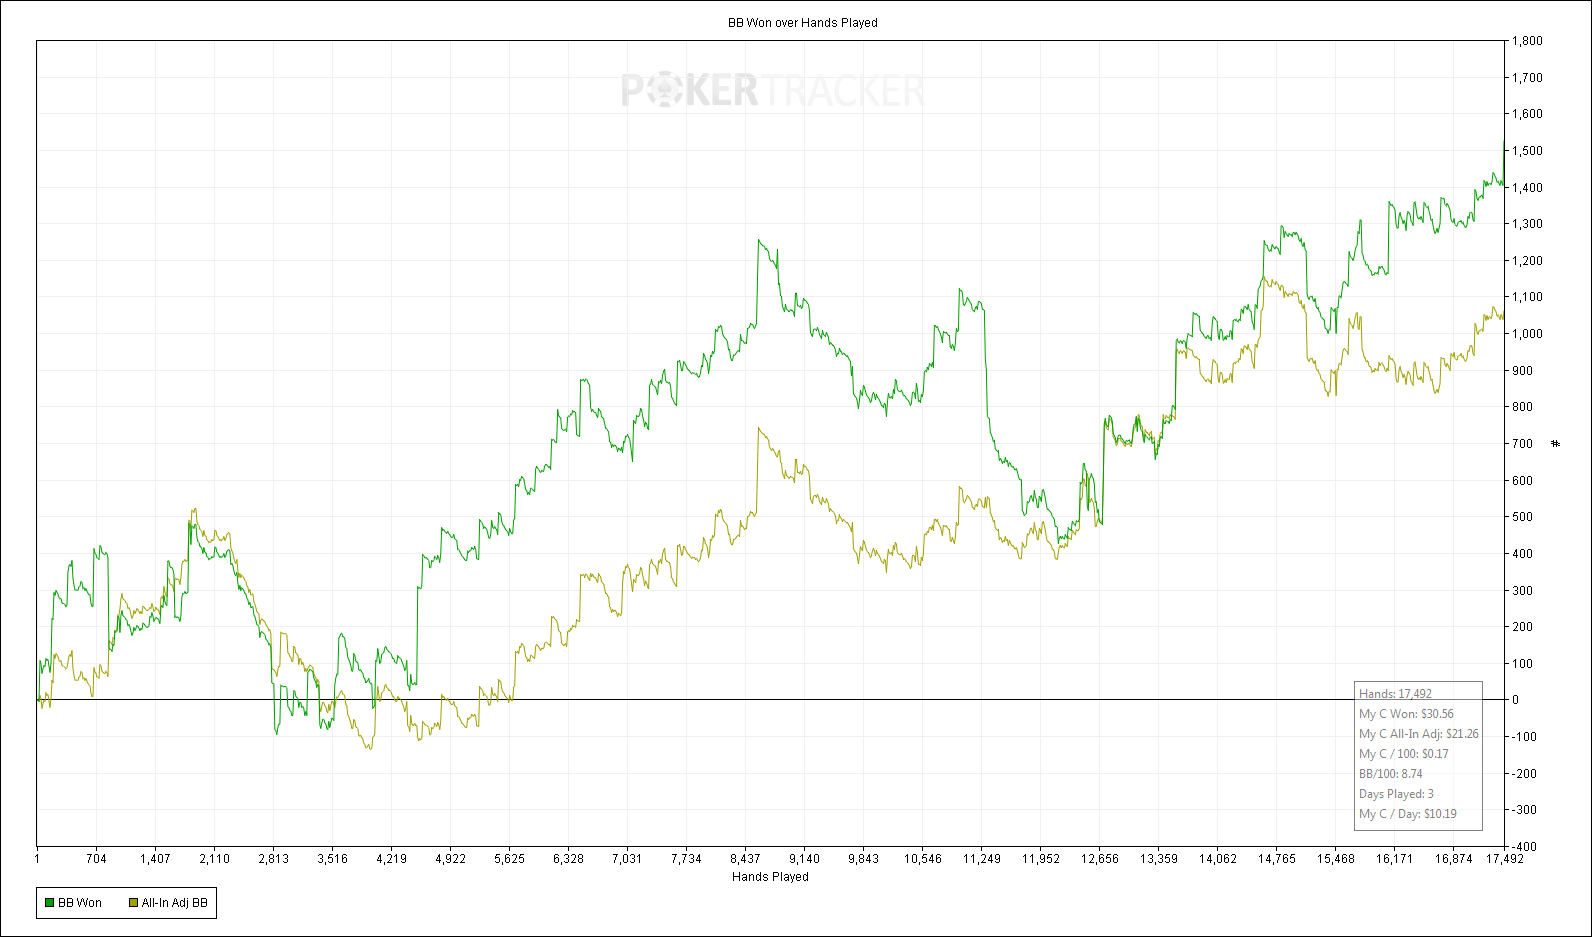Click the green BB Won legend swatch
The height and width of the screenshot is (937, 1592).
coord(49,903)
